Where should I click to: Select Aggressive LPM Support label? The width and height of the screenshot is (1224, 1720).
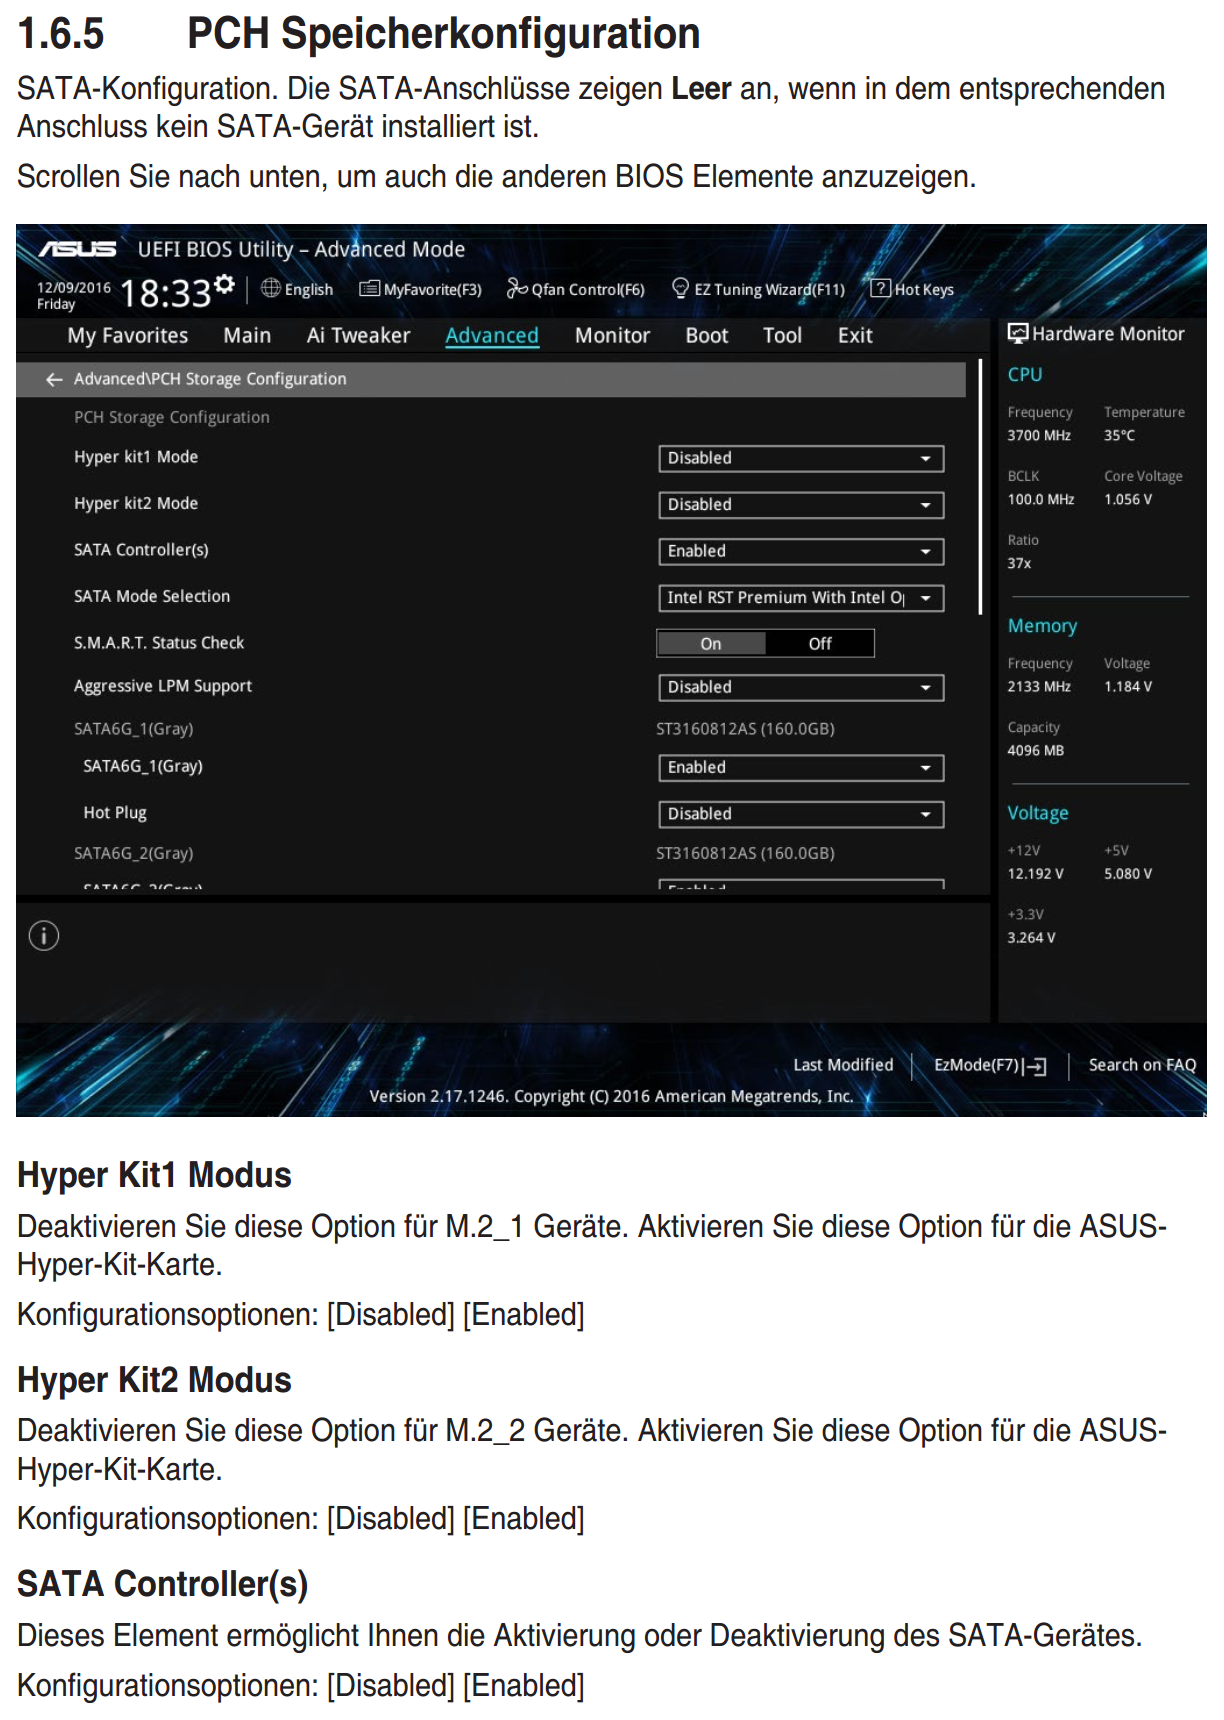163,686
